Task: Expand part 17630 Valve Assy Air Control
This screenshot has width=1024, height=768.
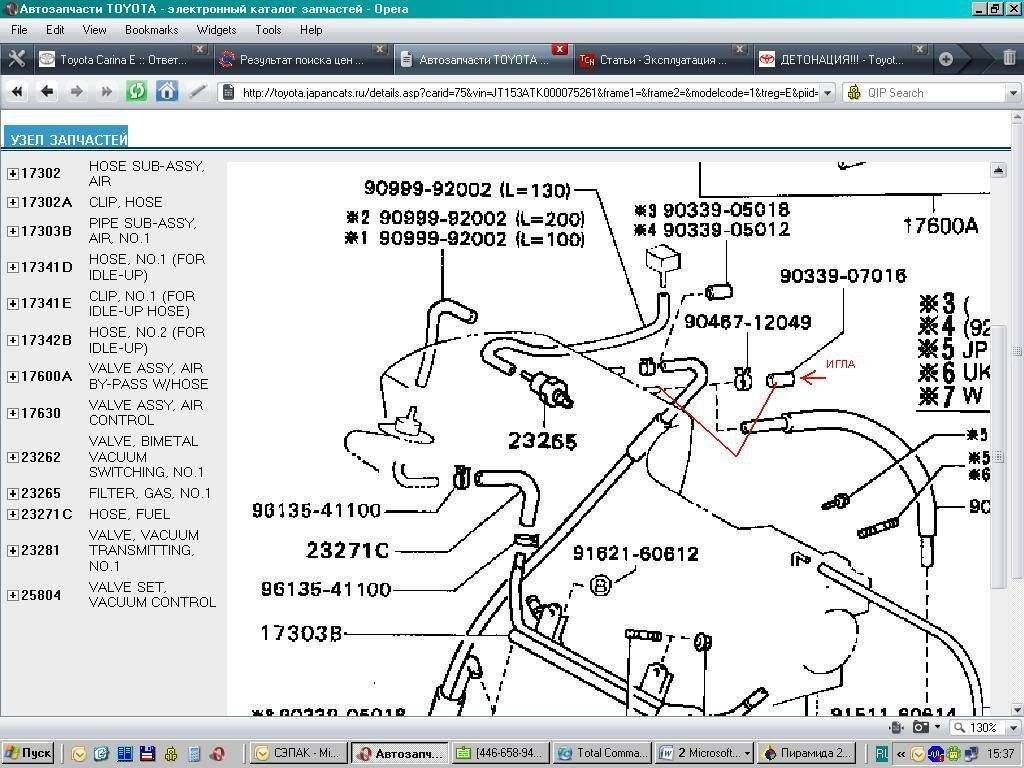Action: tap(13, 413)
